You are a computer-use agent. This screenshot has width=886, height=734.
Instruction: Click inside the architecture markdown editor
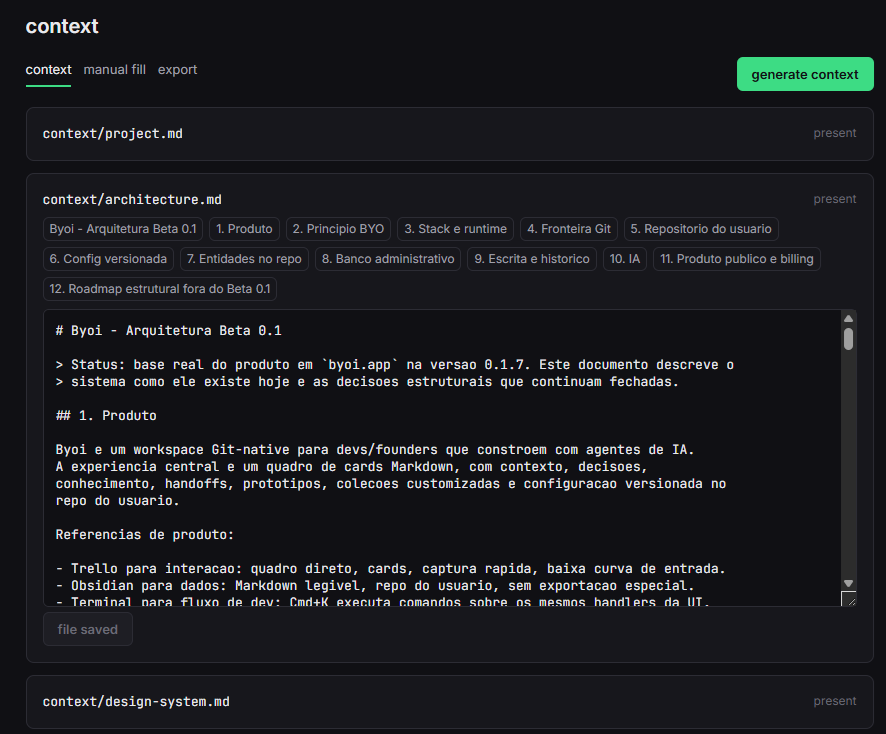[442, 458]
